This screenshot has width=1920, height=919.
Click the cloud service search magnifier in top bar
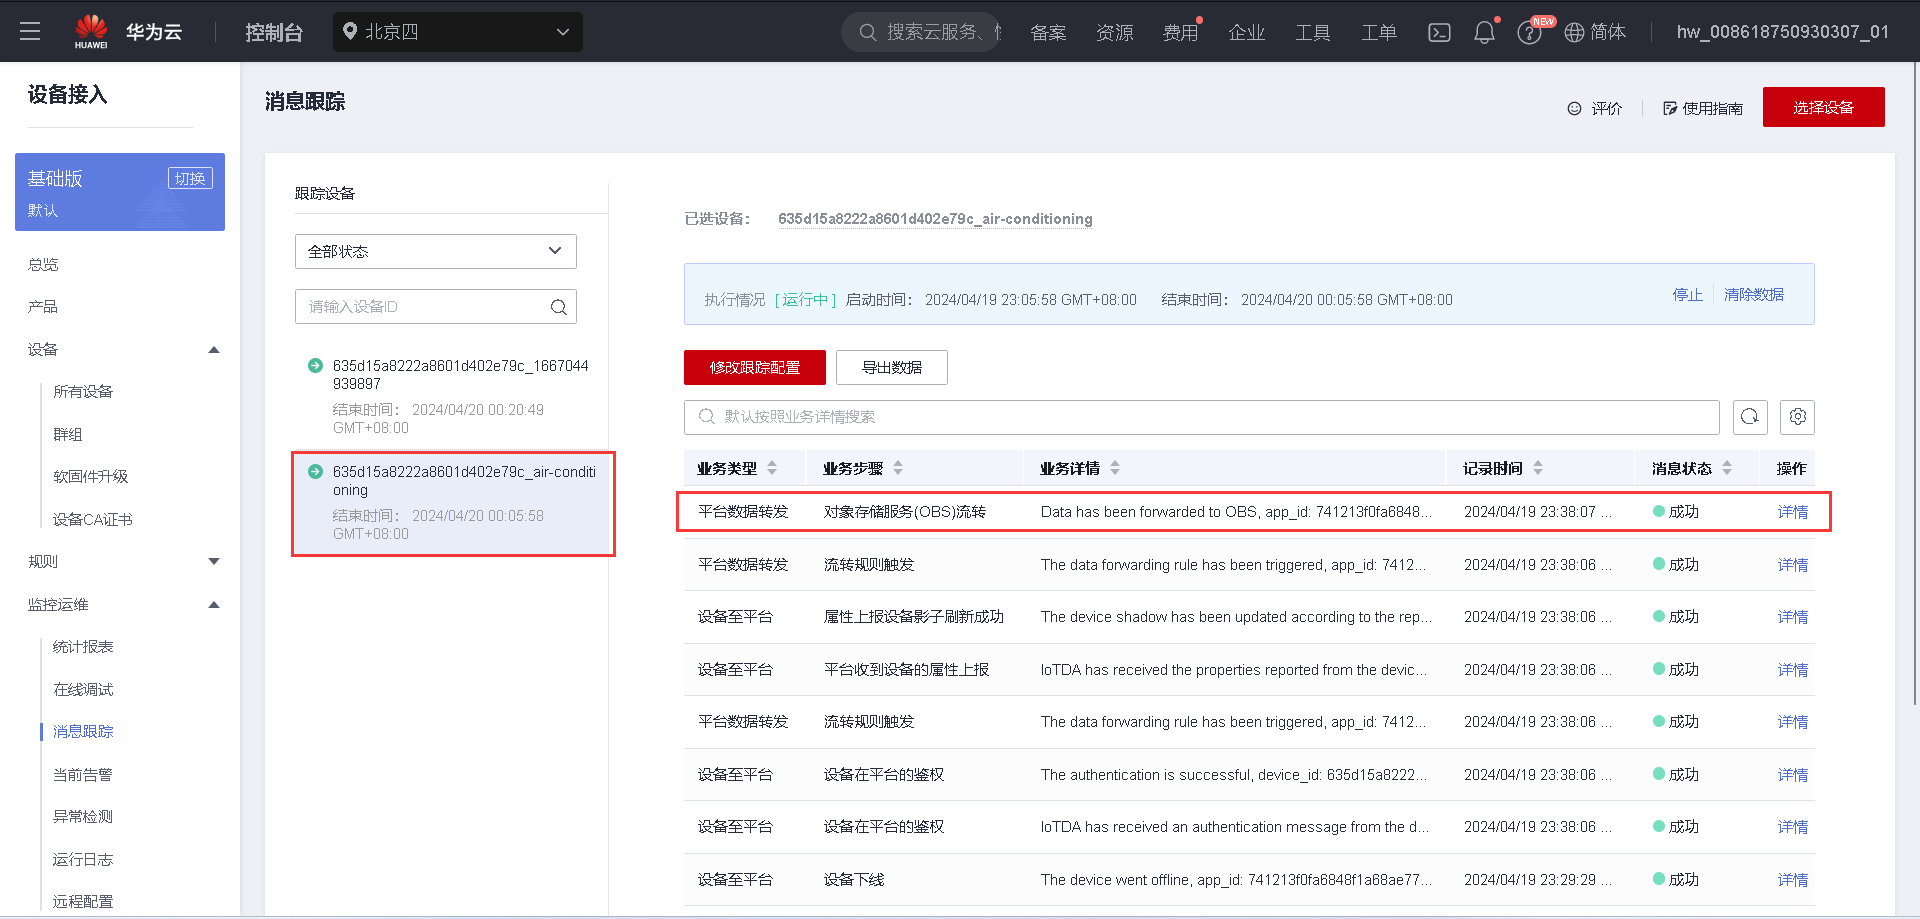866,31
